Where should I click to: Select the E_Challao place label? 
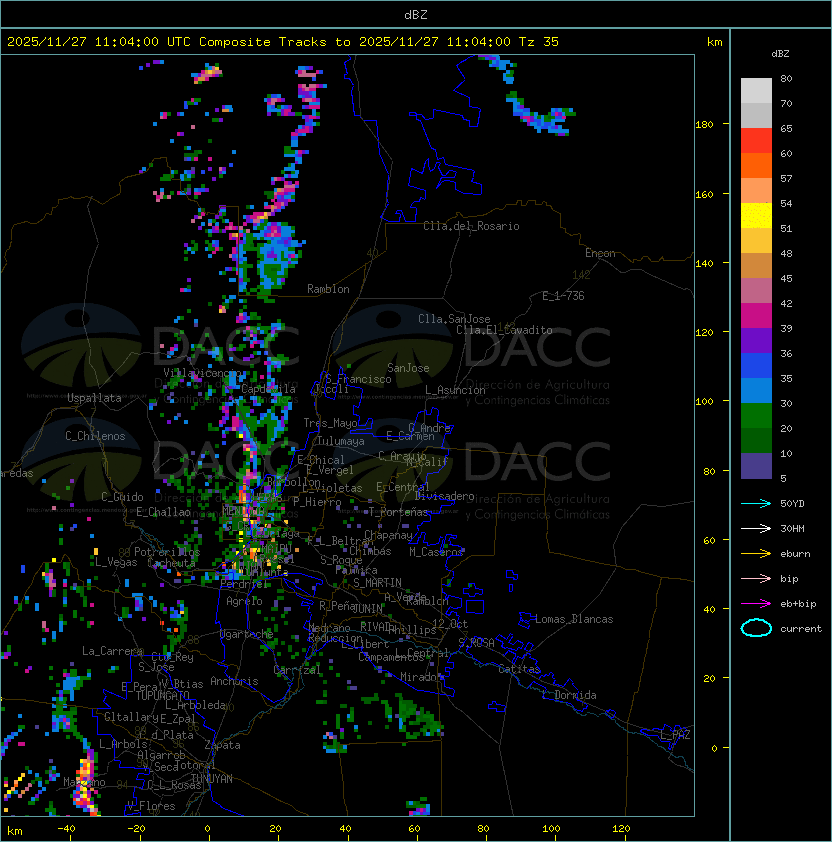point(163,512)
